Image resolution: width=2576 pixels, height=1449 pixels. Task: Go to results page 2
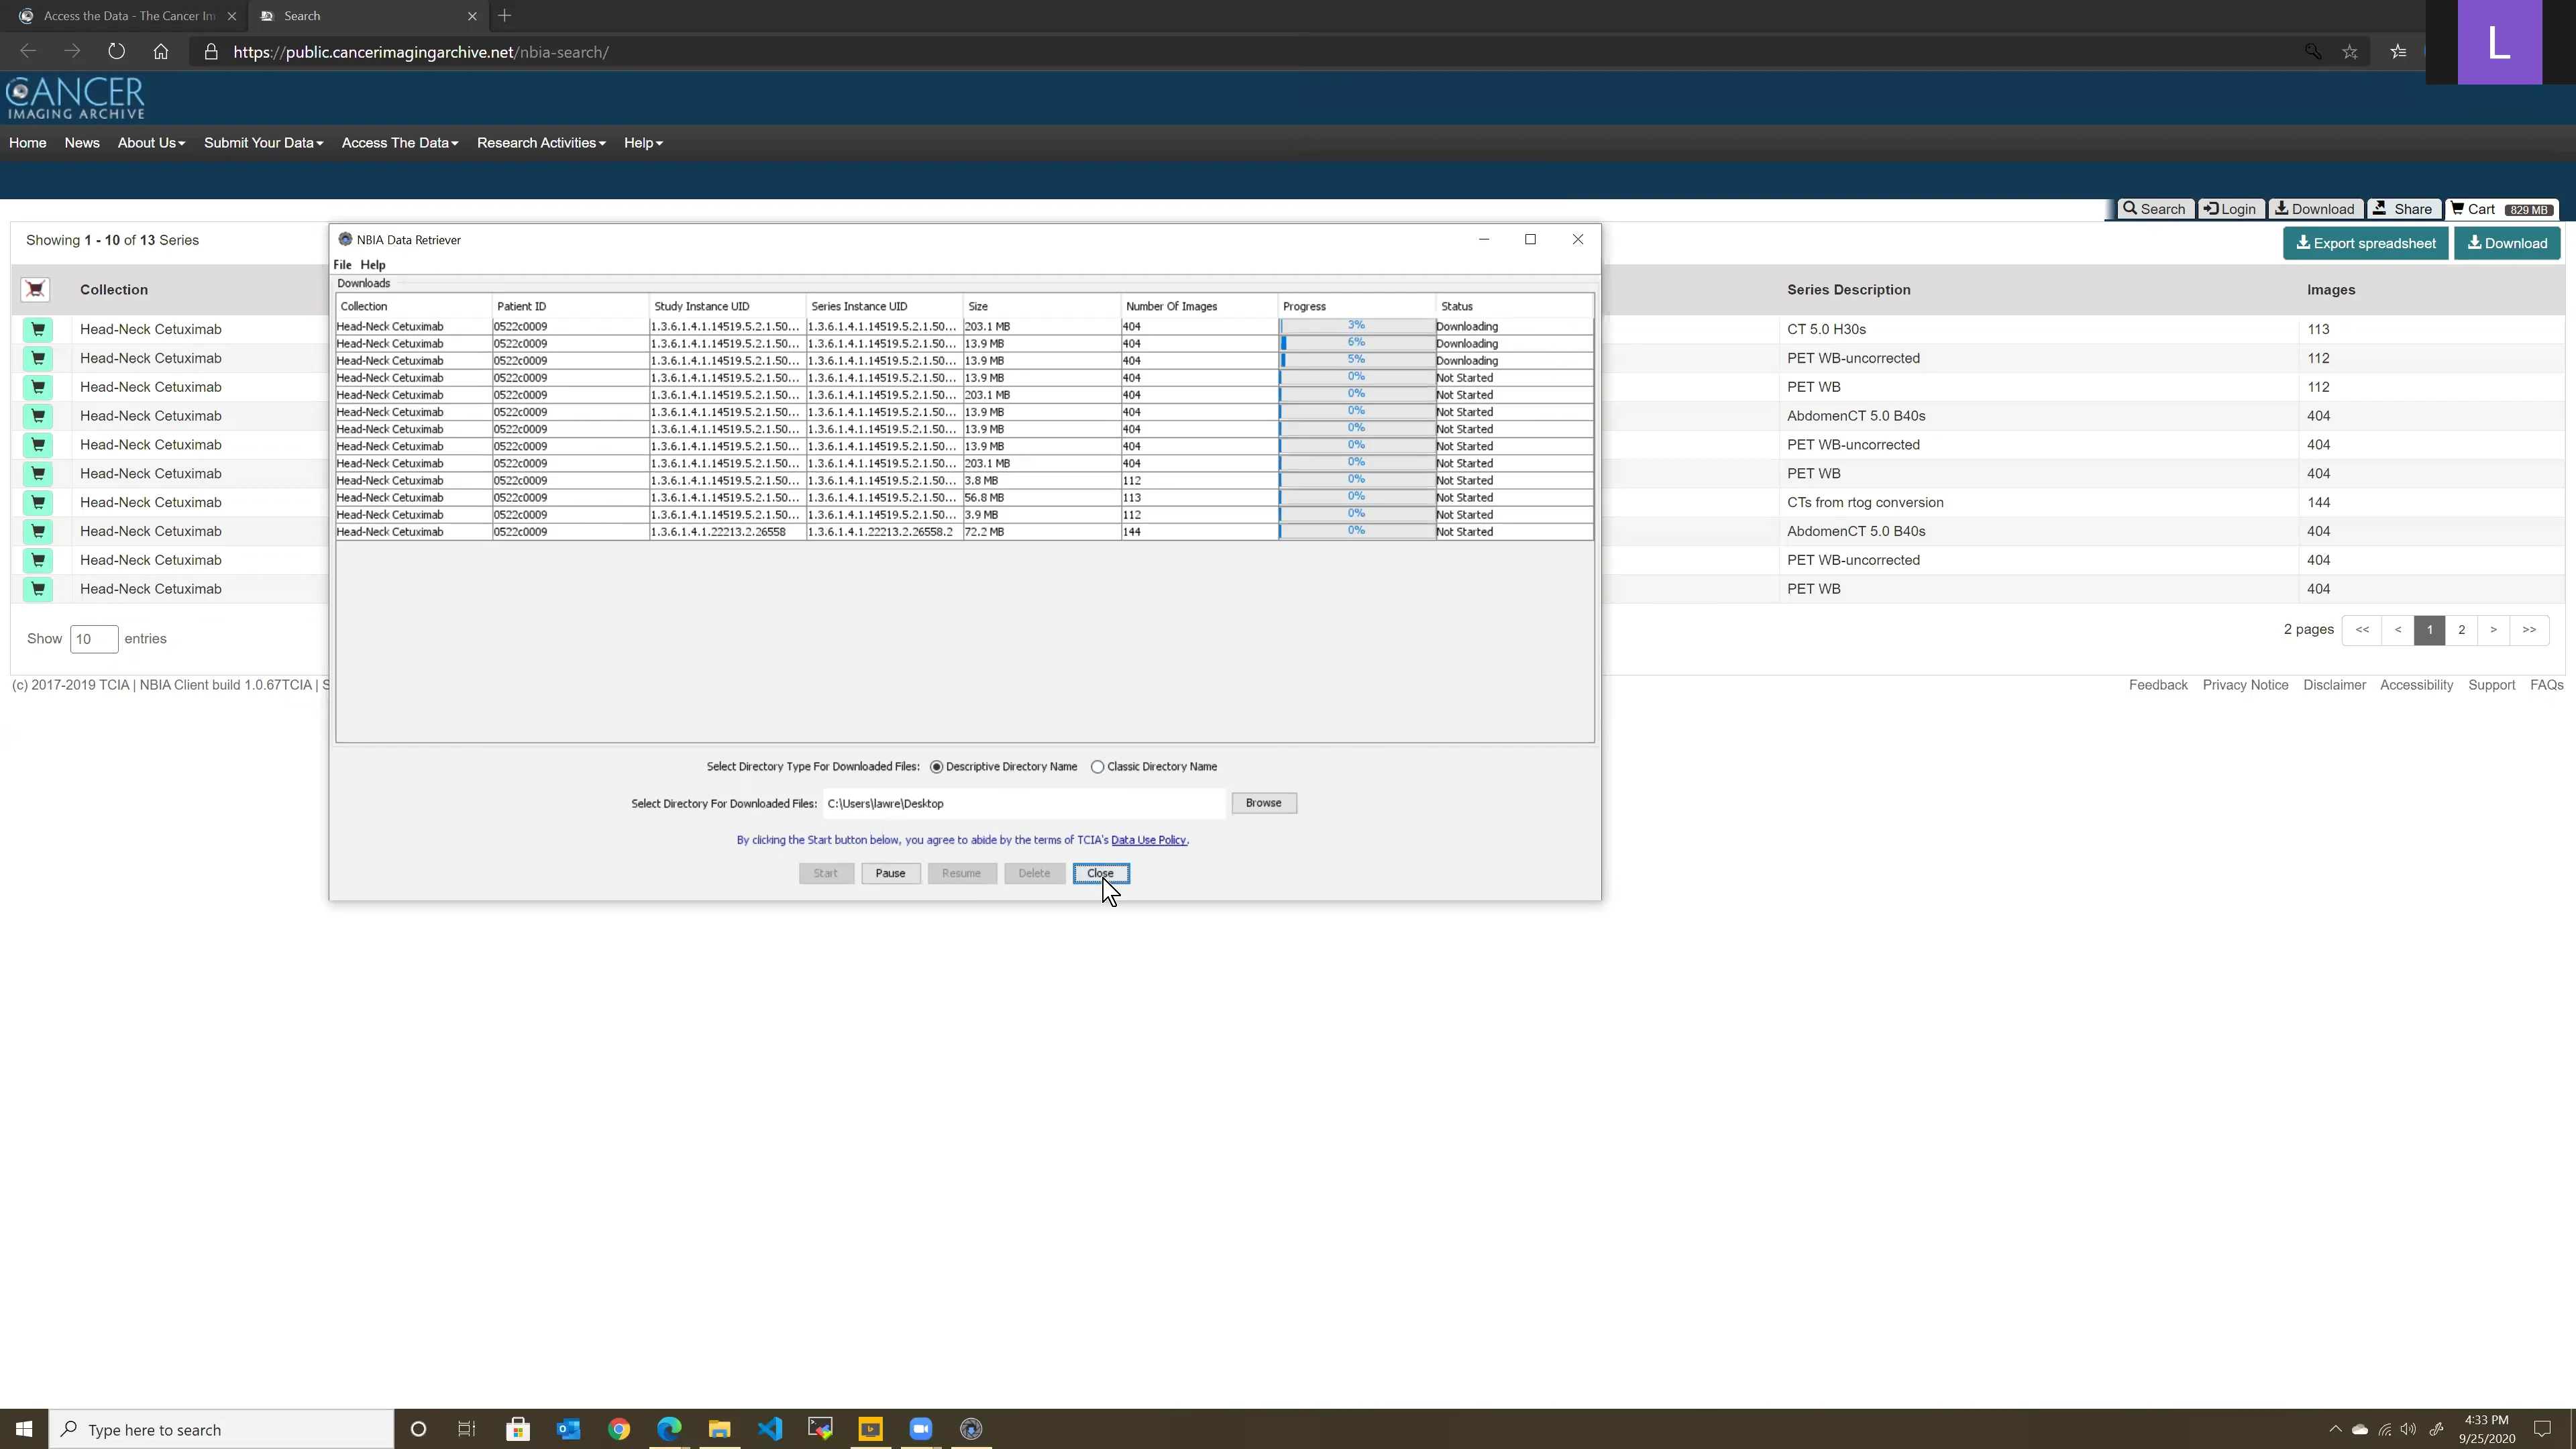2461,630
